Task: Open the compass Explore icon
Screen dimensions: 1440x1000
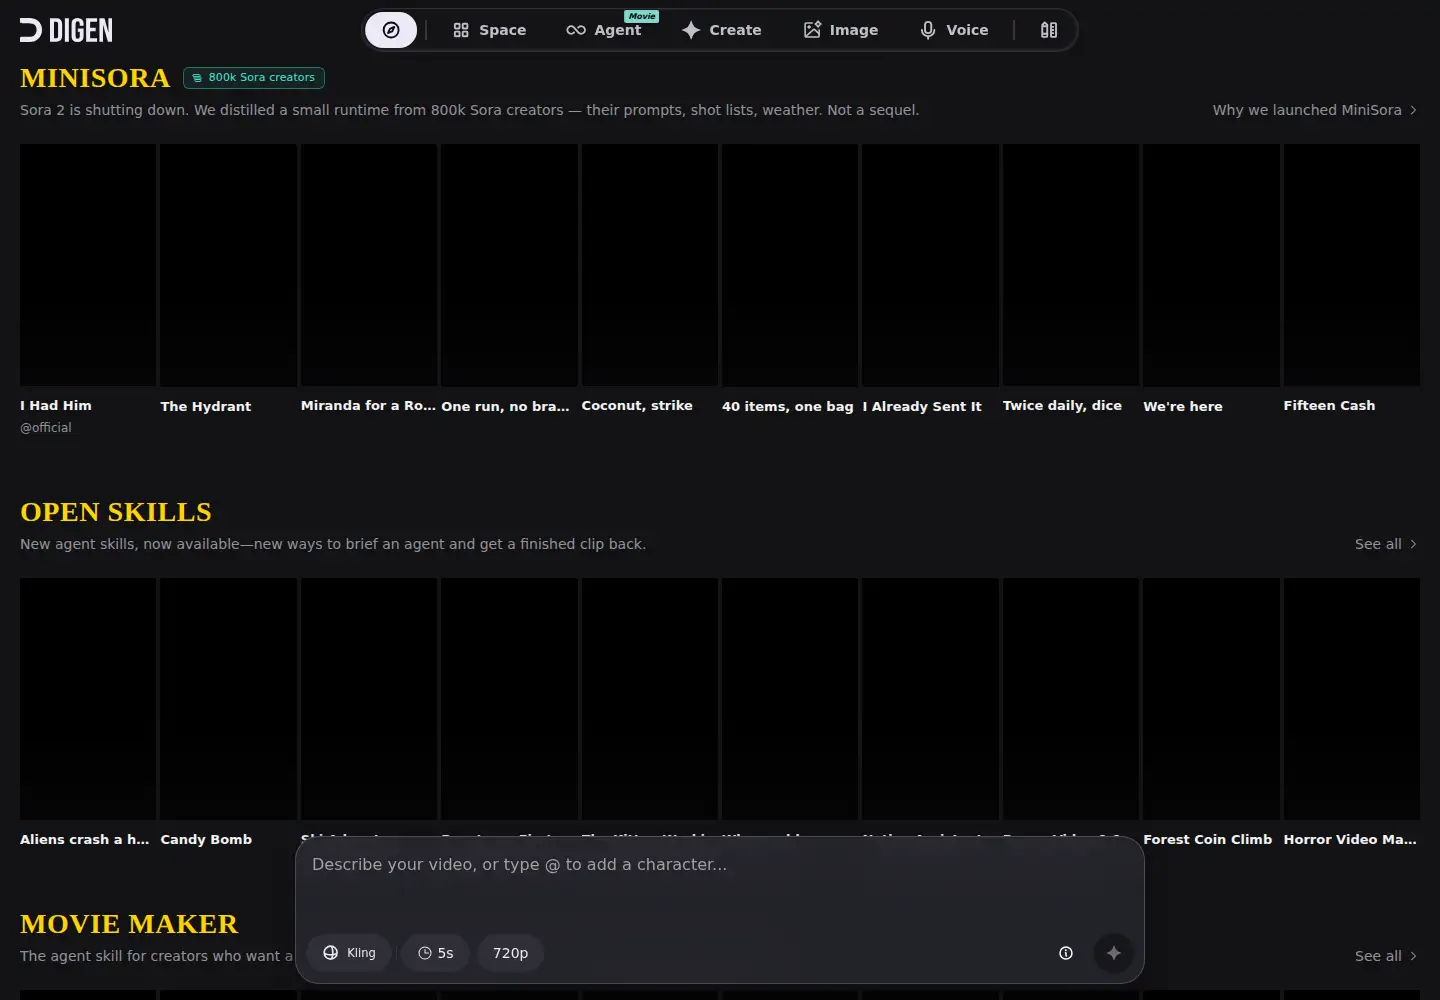Action: tap(391, 30)
